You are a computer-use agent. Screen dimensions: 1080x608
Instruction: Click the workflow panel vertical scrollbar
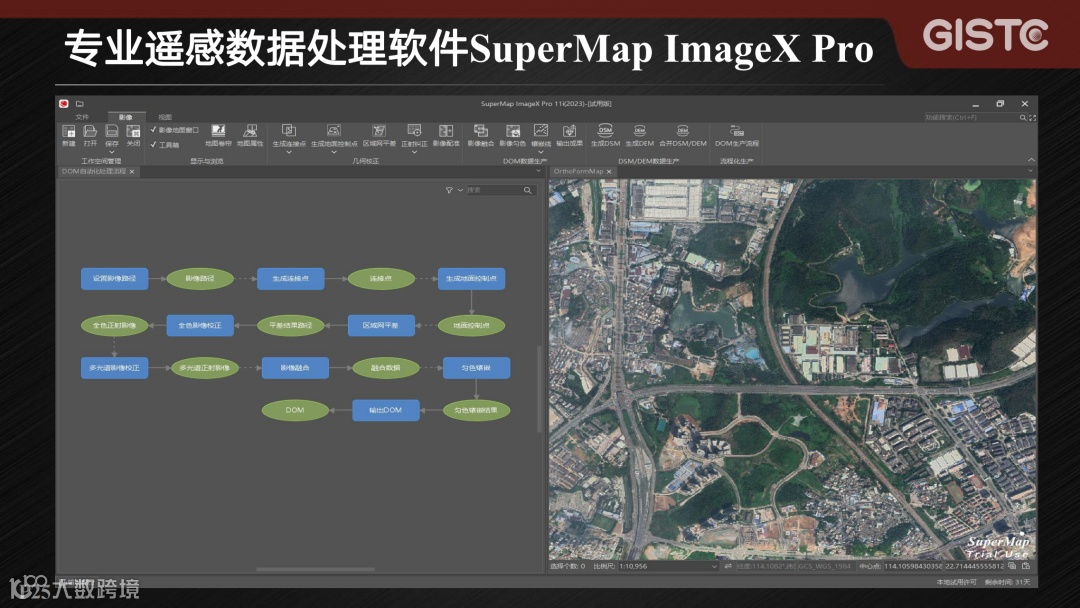tap(539, 389)
